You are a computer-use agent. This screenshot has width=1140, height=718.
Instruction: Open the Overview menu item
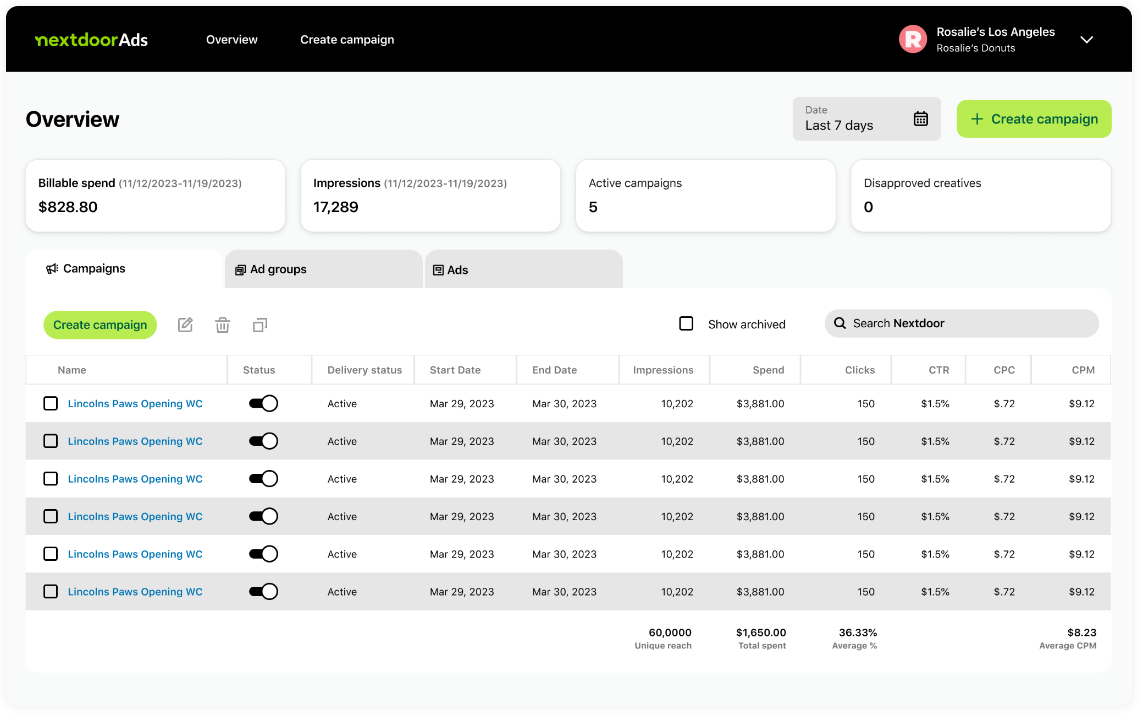tap(231, 40)
